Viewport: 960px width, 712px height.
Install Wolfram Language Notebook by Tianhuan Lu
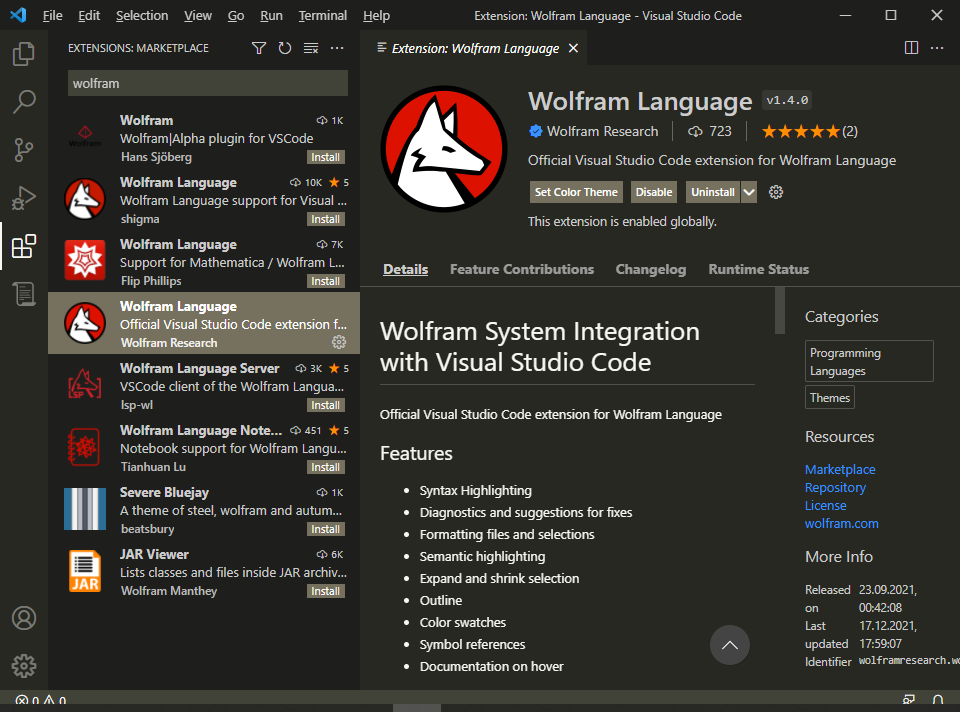(x=326, y=467)
